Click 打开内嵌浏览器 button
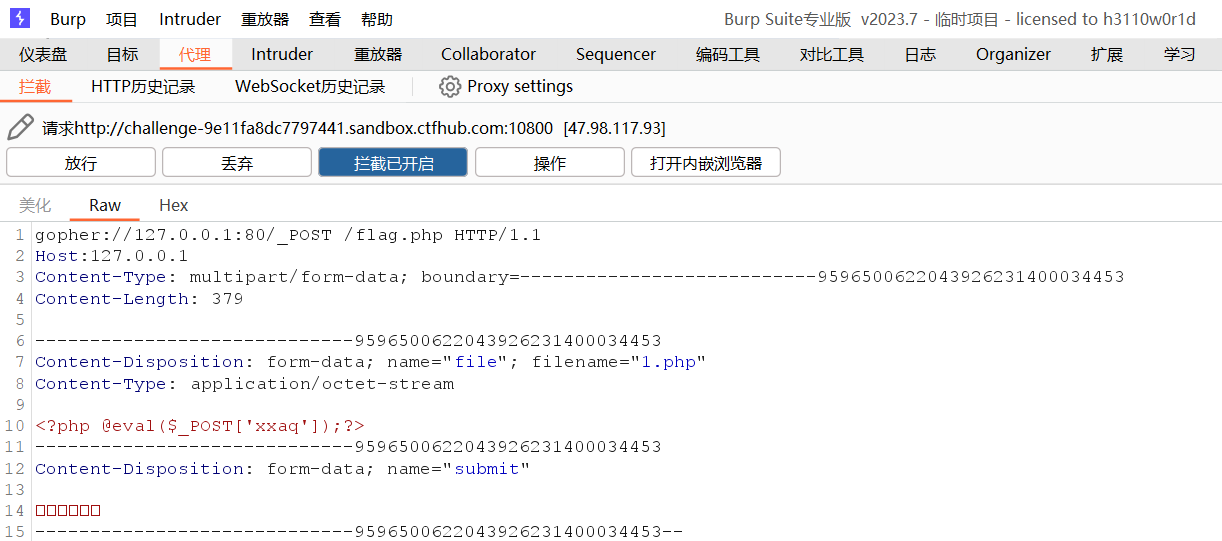1222x541 pixels. (706, 163)
